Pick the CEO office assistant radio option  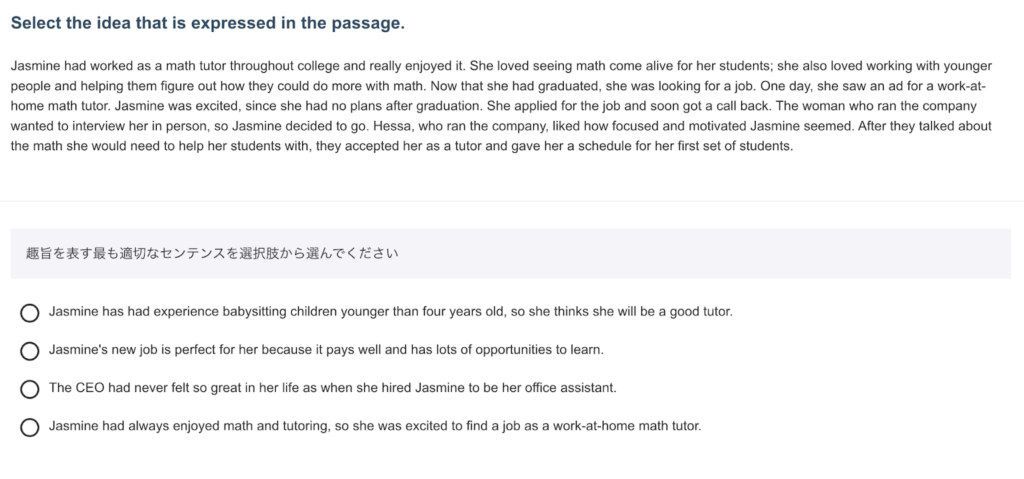30,389
